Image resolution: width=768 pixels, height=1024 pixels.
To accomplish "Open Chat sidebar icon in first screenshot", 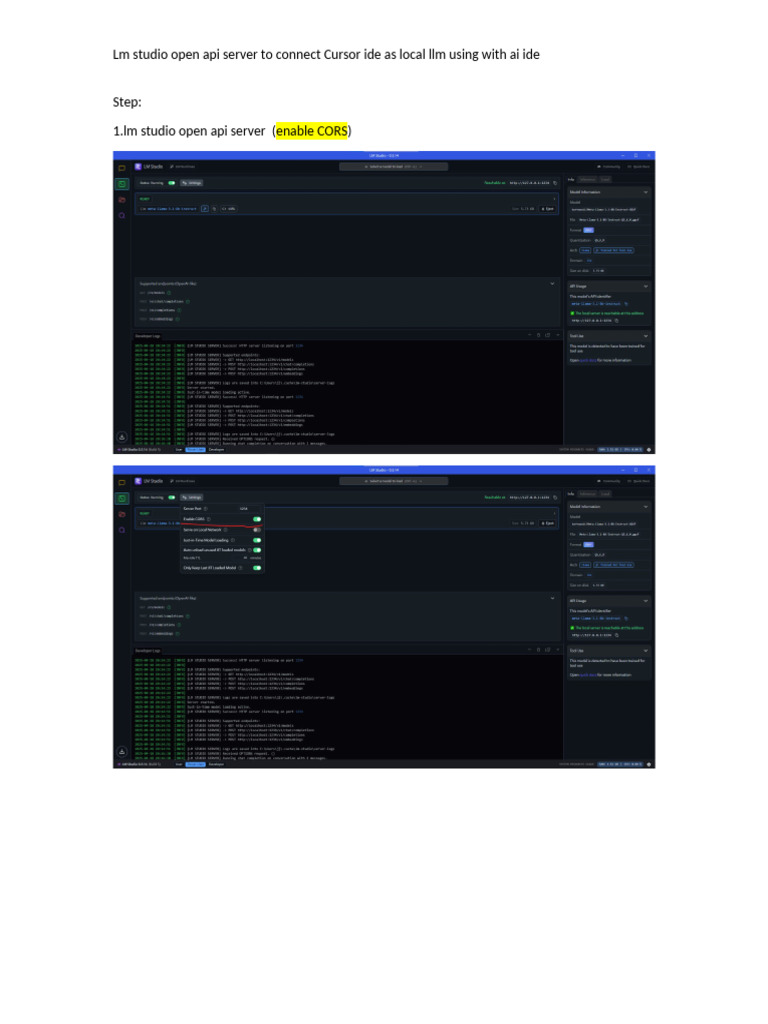I will pos(122,168).
